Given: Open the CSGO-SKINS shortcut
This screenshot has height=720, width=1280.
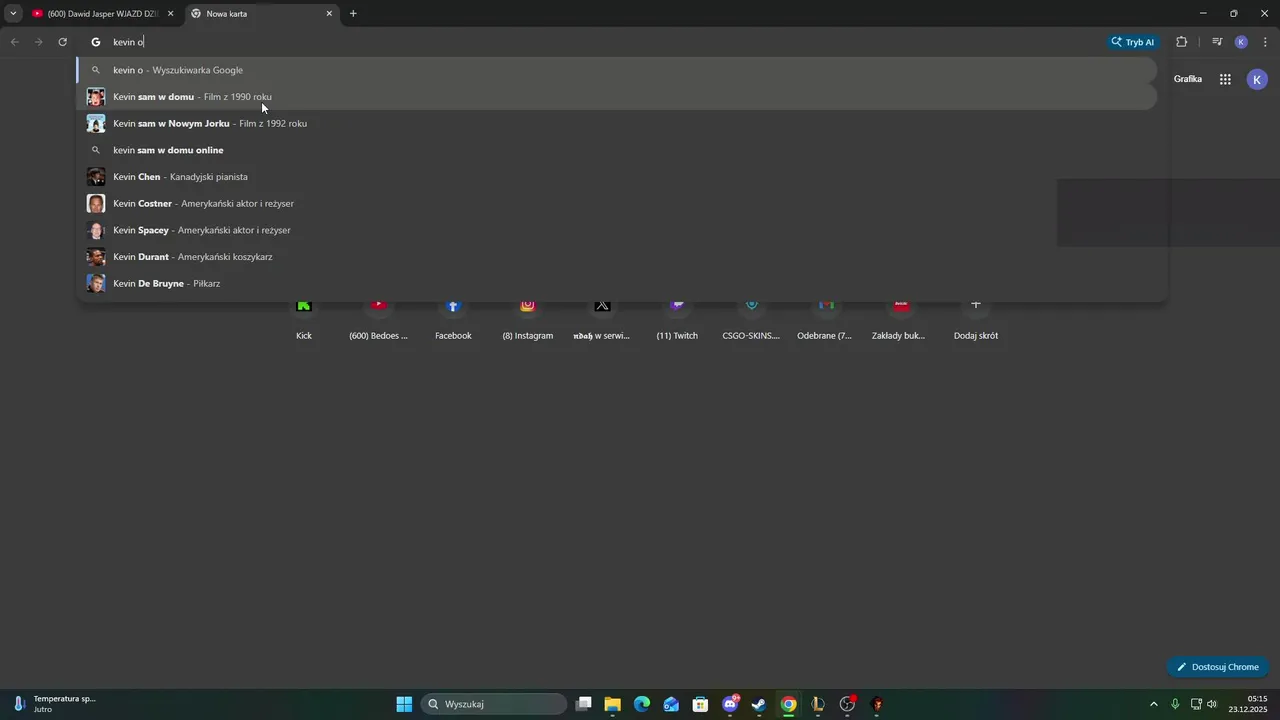Looking at the screenshot, I should click(751, 320).
